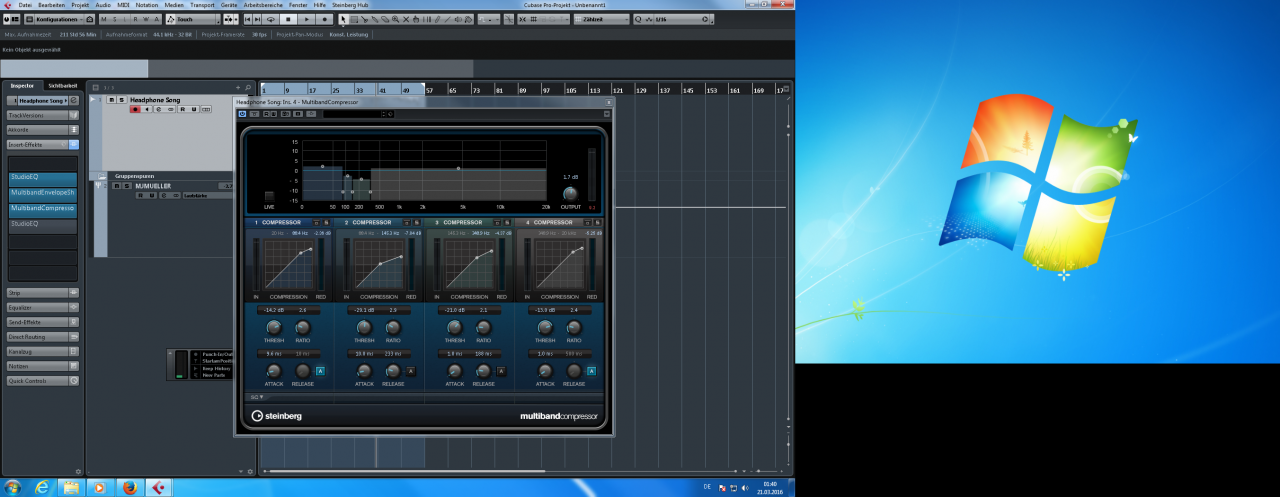The width and height of the screenshot is (1280, 497).
Task: Toggle MultibandCompressor plugin power button
Action: [242, 114]
